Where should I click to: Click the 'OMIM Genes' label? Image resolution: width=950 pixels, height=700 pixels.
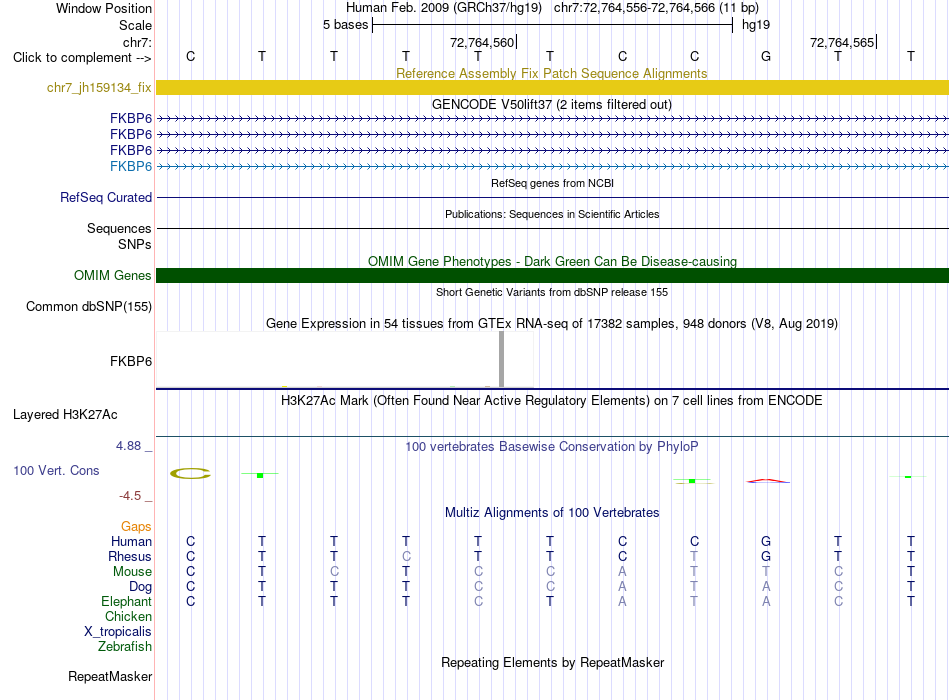click(113, 275)
